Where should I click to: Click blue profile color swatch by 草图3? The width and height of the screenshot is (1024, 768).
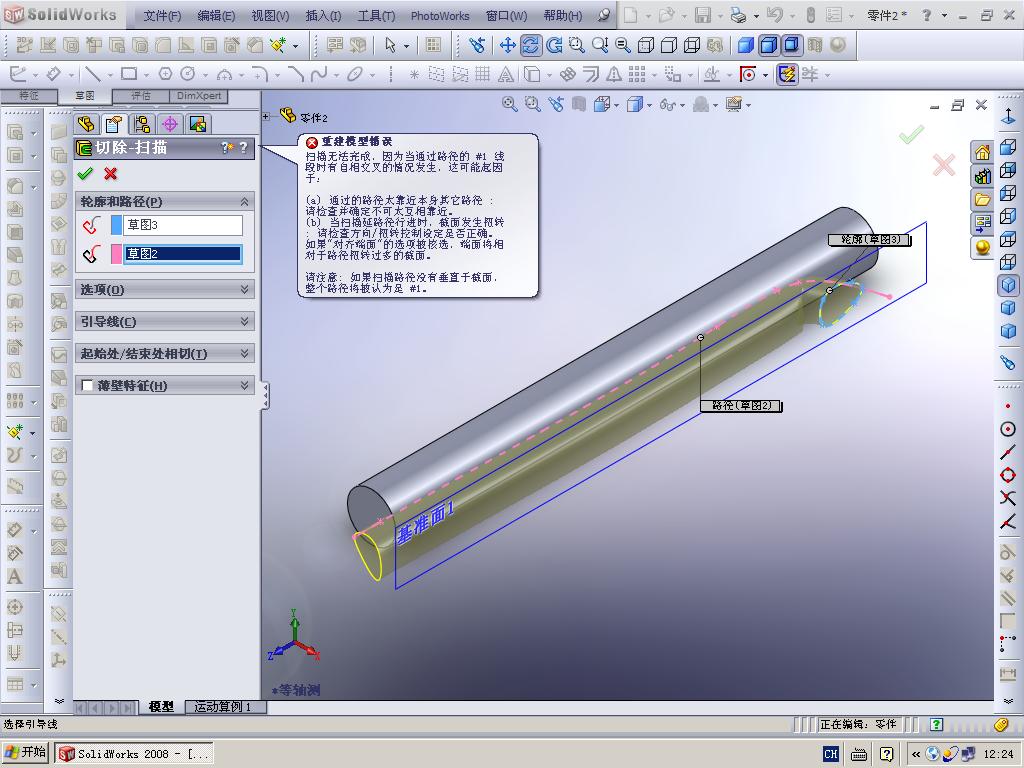pyautogui.click(x=116, y=225)
